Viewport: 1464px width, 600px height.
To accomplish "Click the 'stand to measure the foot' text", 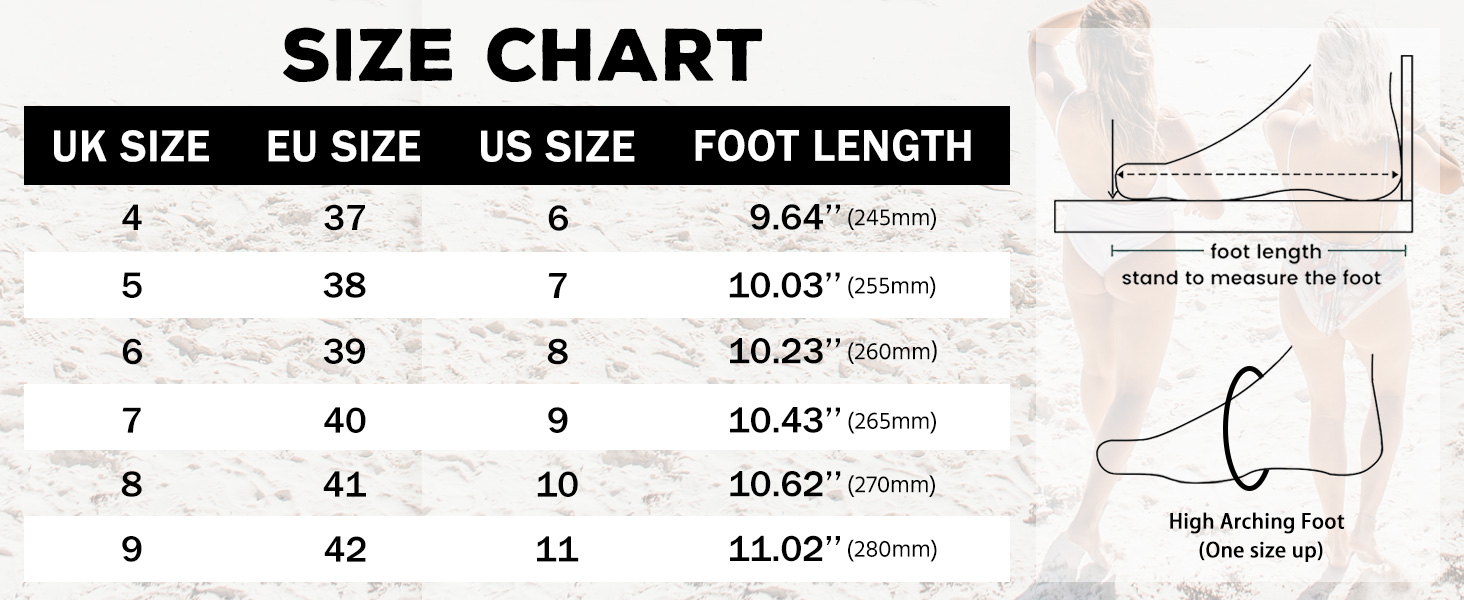I will pyautogui.click(x=1250, y=278).
